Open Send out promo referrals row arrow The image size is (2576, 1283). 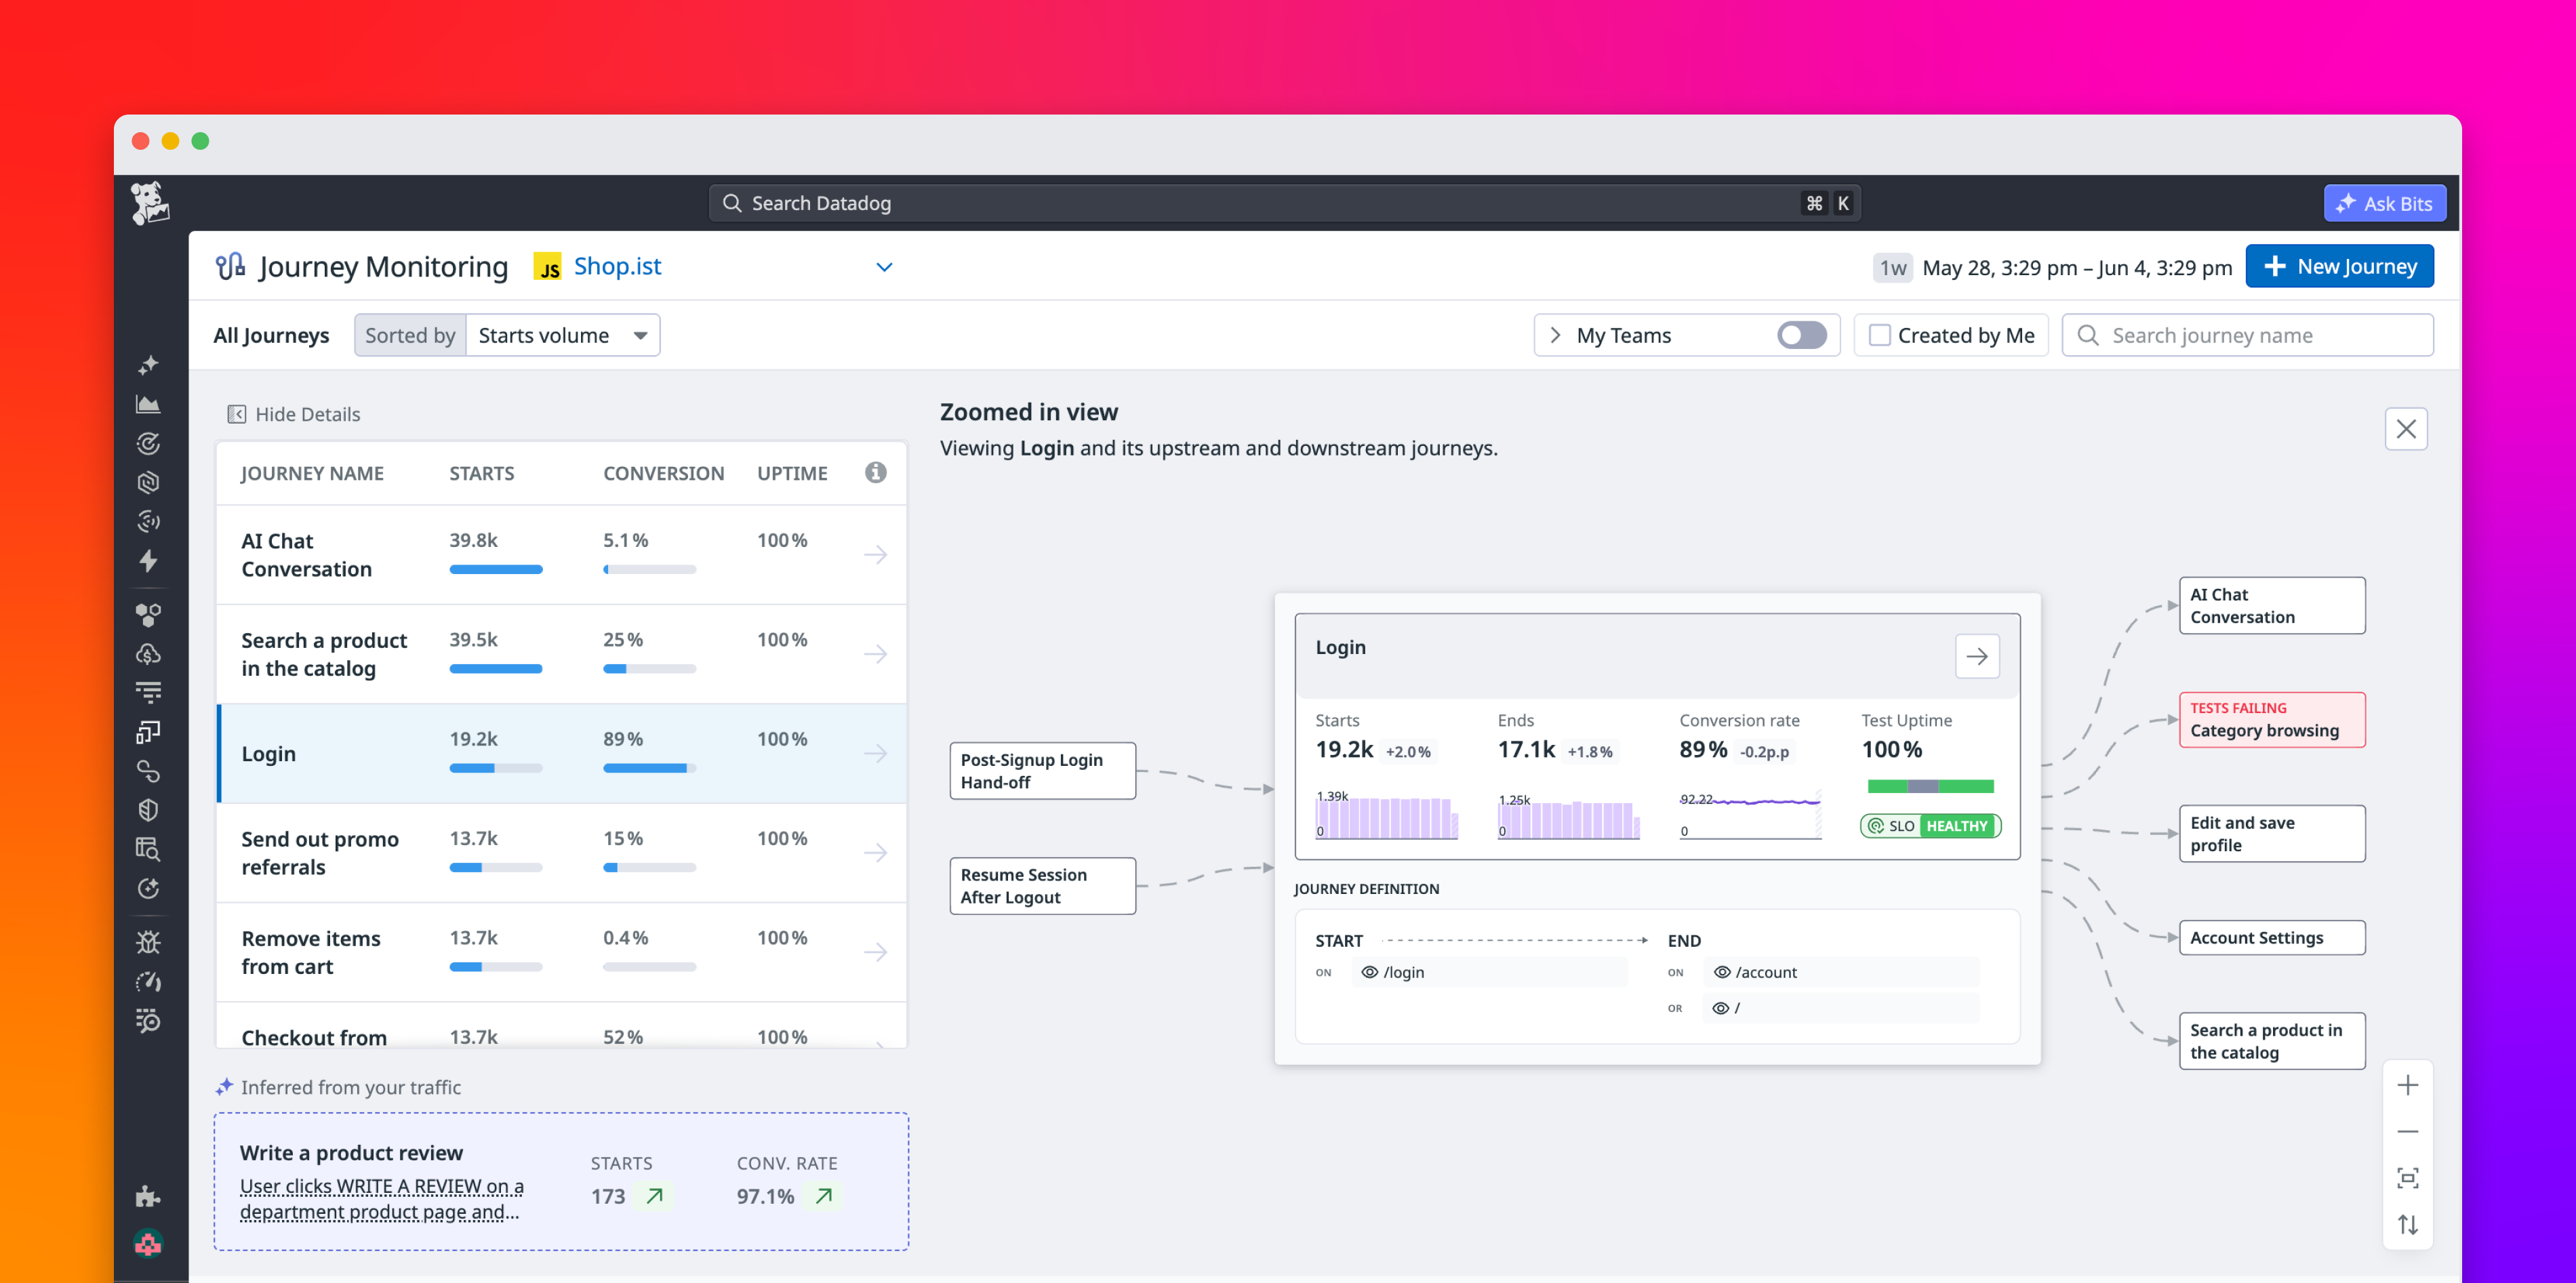coord(875,853)
